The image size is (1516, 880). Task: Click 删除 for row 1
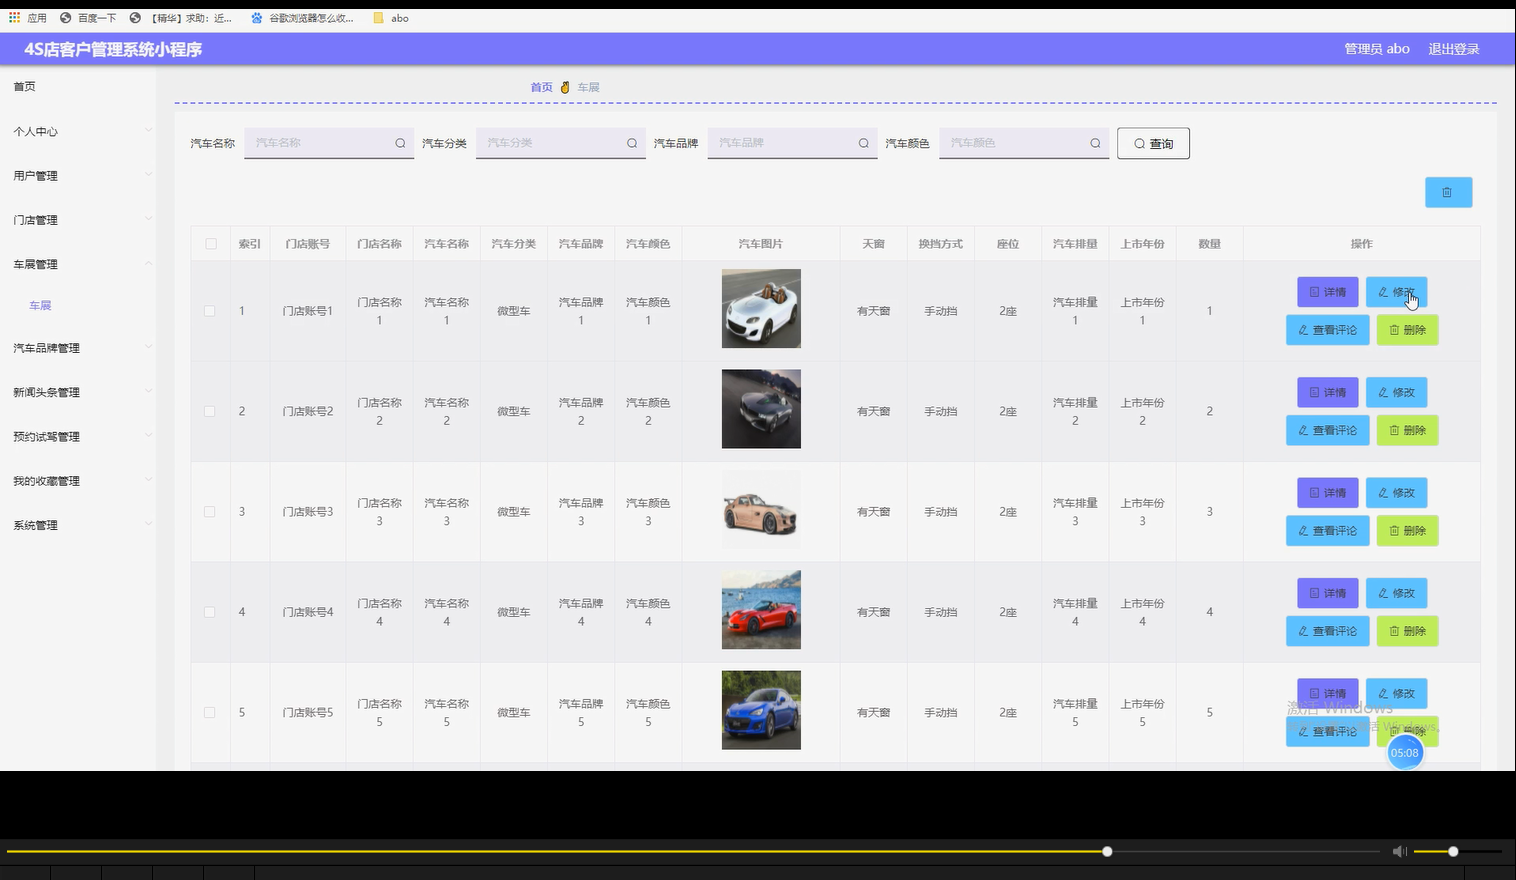pyautogui.click(x=1407, y=330)
